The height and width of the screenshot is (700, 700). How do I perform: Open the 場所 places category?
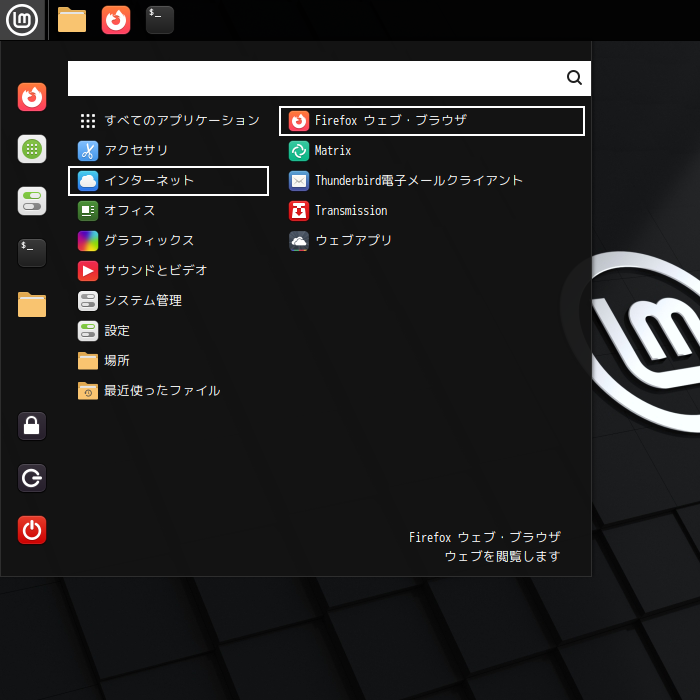pyautogui.click(x=168, y=361)
